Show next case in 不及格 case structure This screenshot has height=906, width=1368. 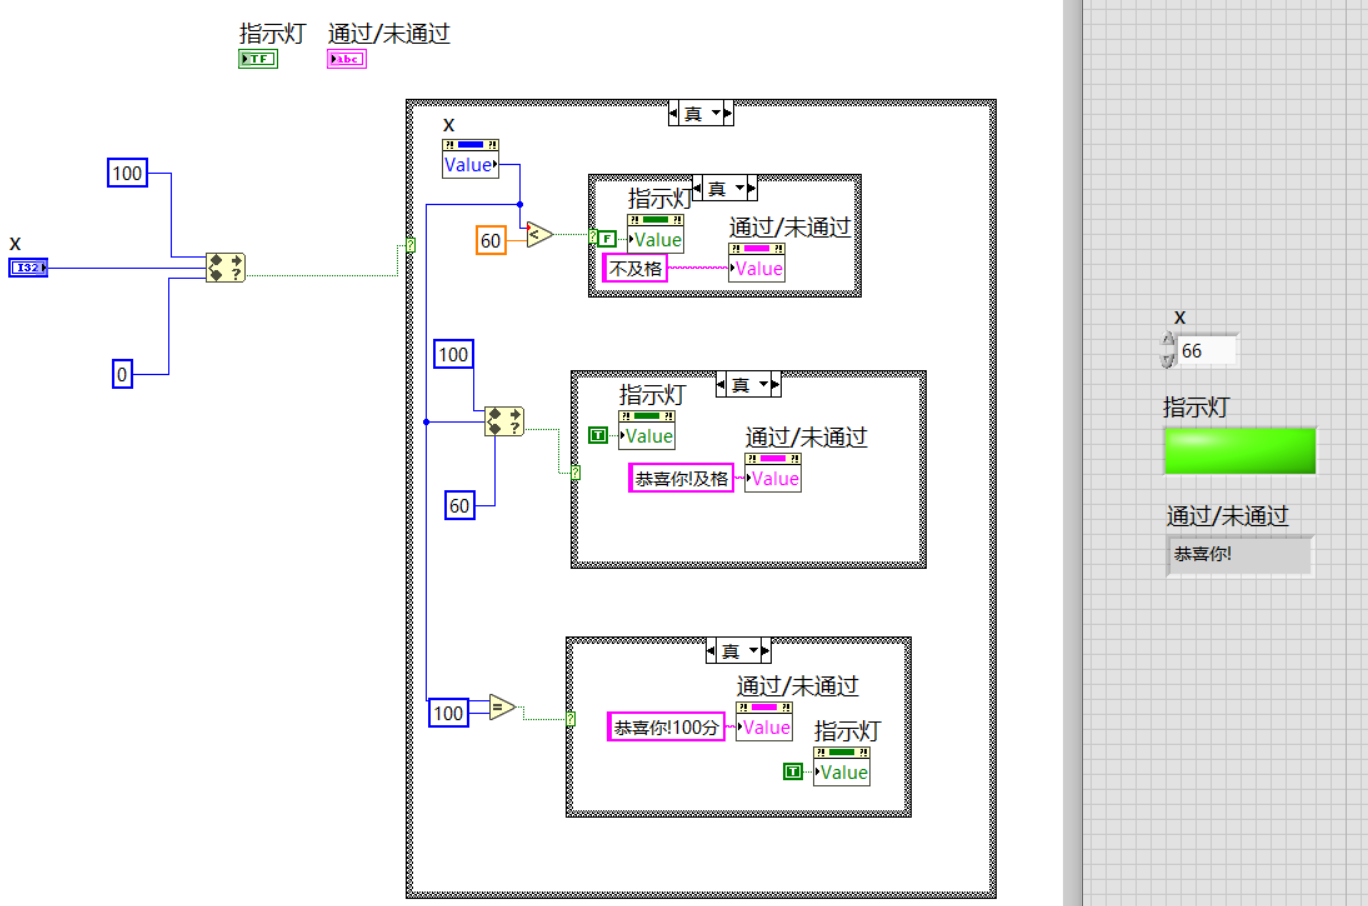[x=752, y=189]
